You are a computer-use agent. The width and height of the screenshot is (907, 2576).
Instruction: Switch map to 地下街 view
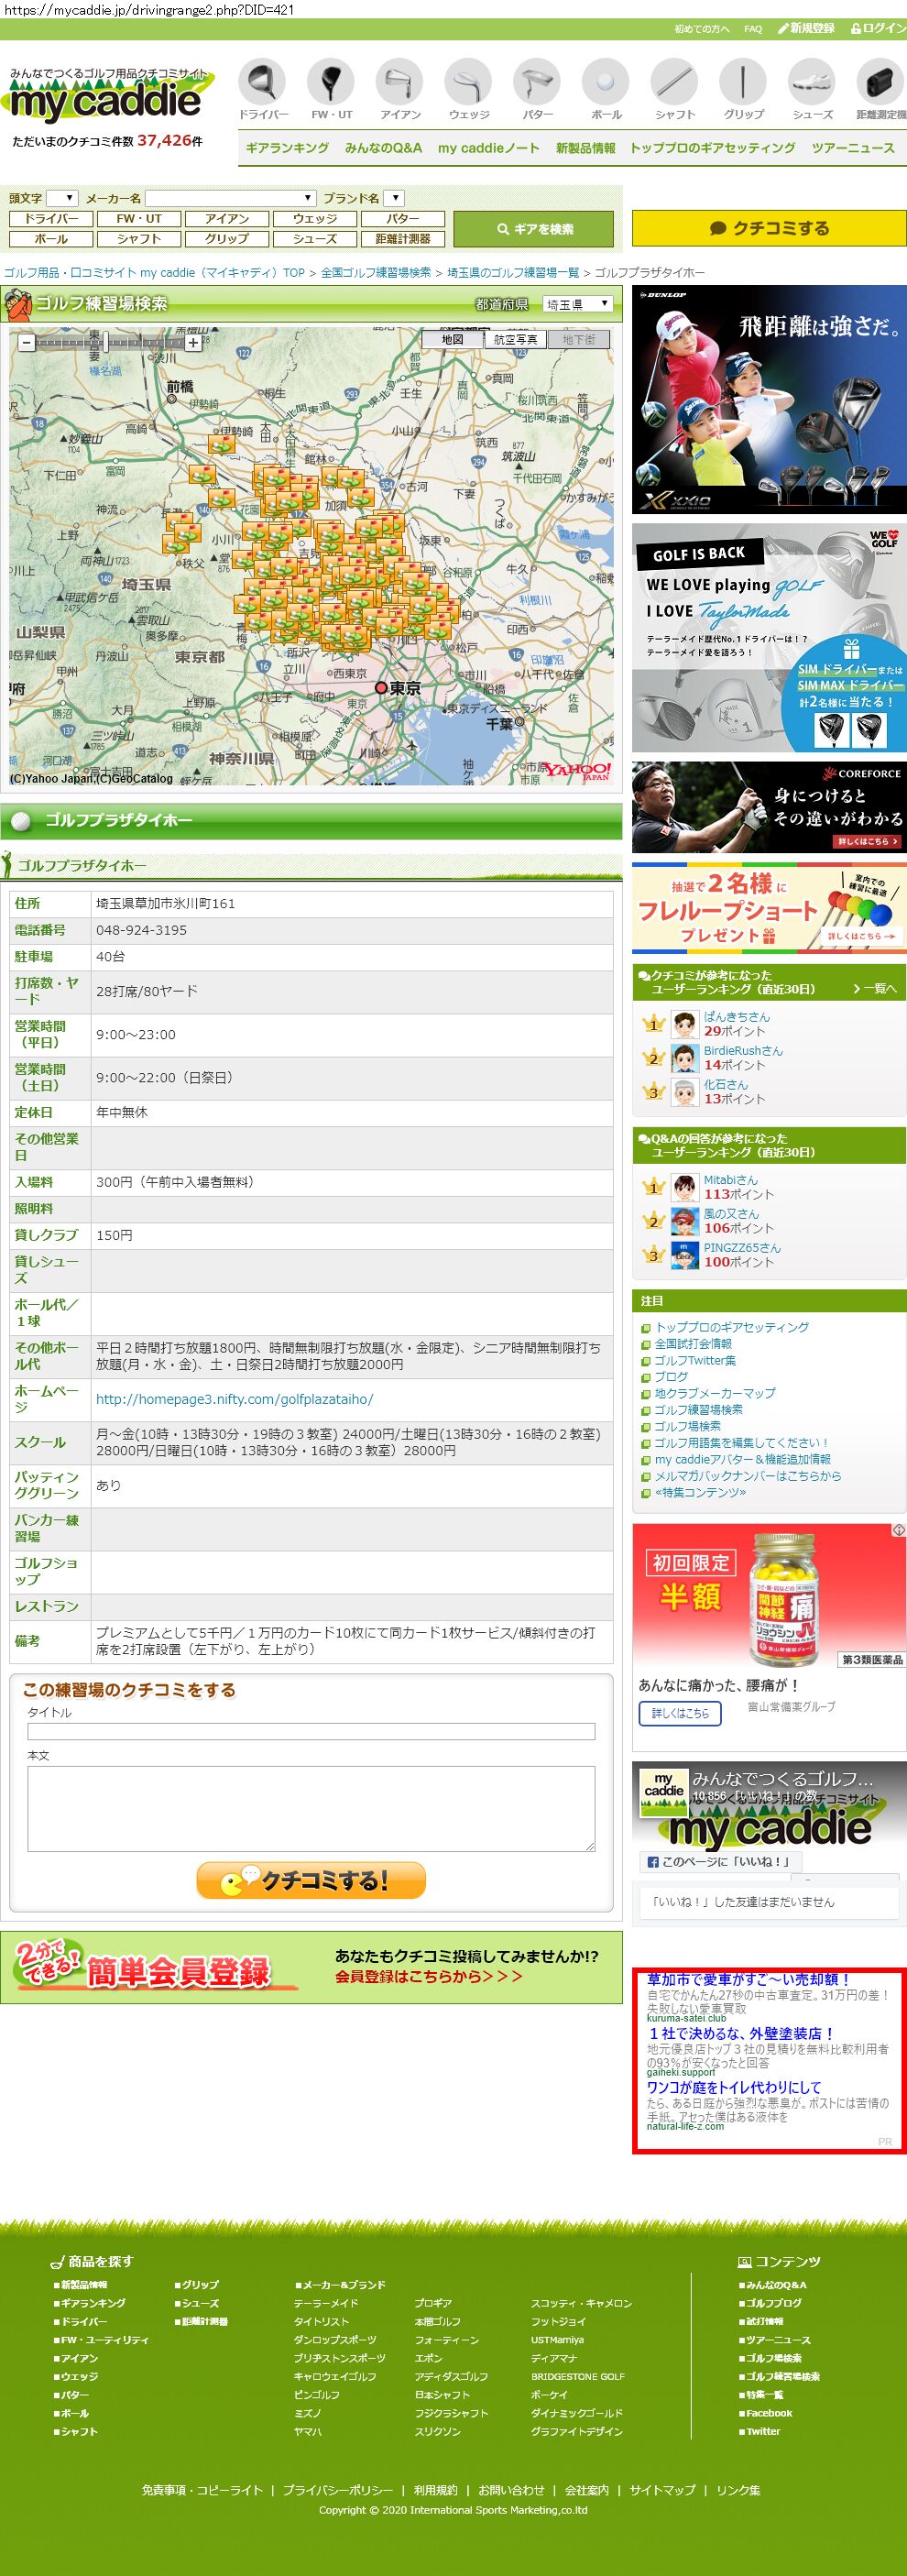pyautogui.click(x=578, y=340)
